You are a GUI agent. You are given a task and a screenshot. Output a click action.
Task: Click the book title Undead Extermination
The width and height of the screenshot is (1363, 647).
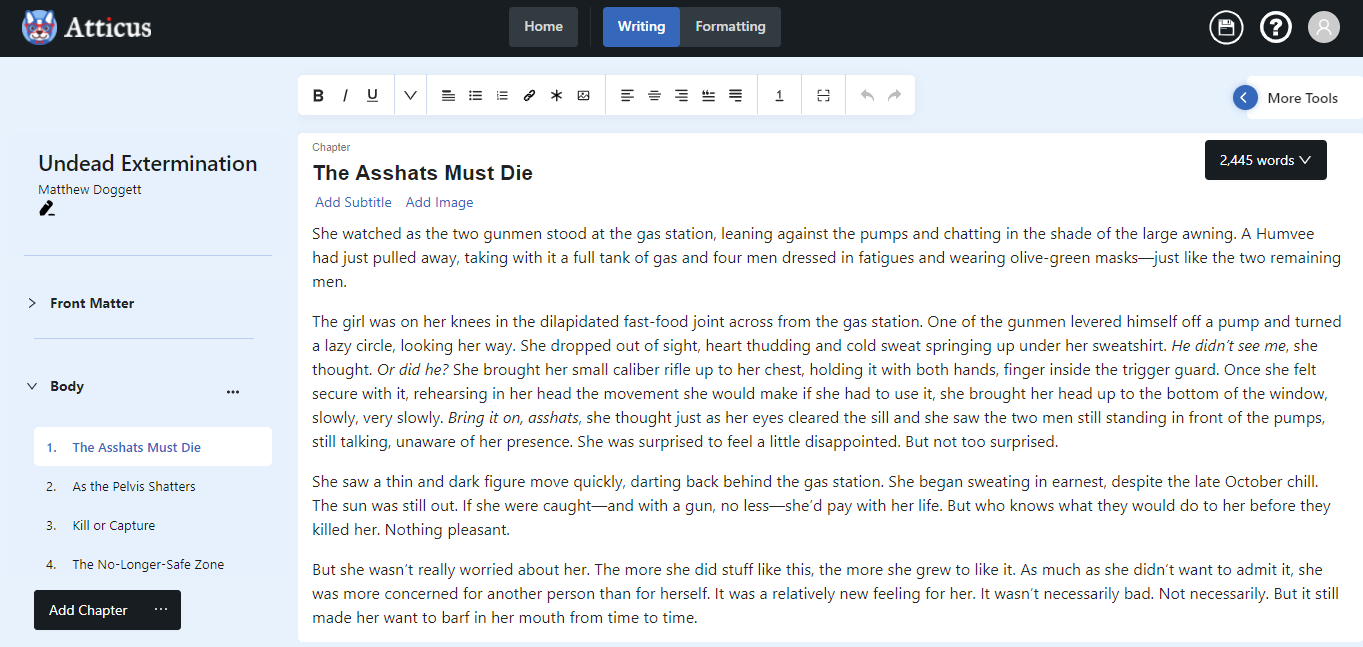coord(147,164)
